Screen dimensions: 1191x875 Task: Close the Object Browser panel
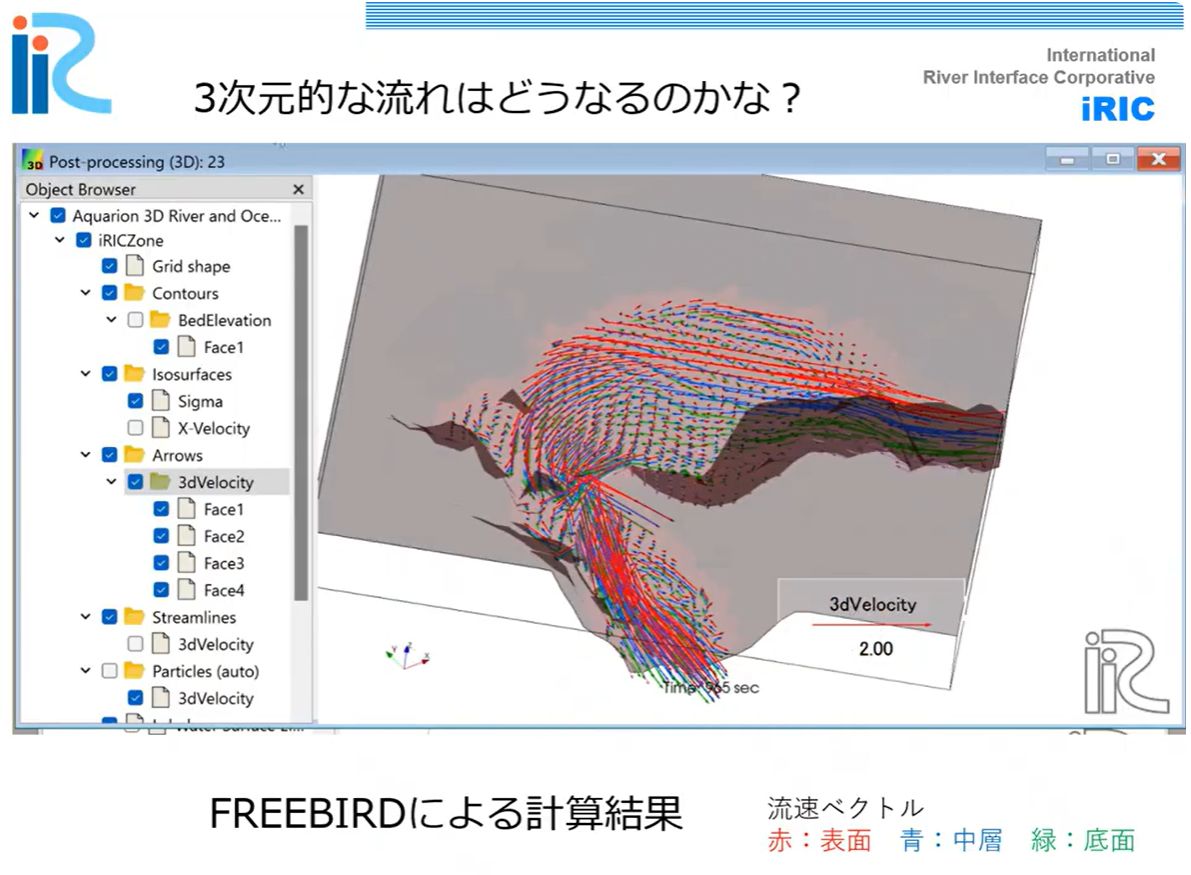point(298,189)
